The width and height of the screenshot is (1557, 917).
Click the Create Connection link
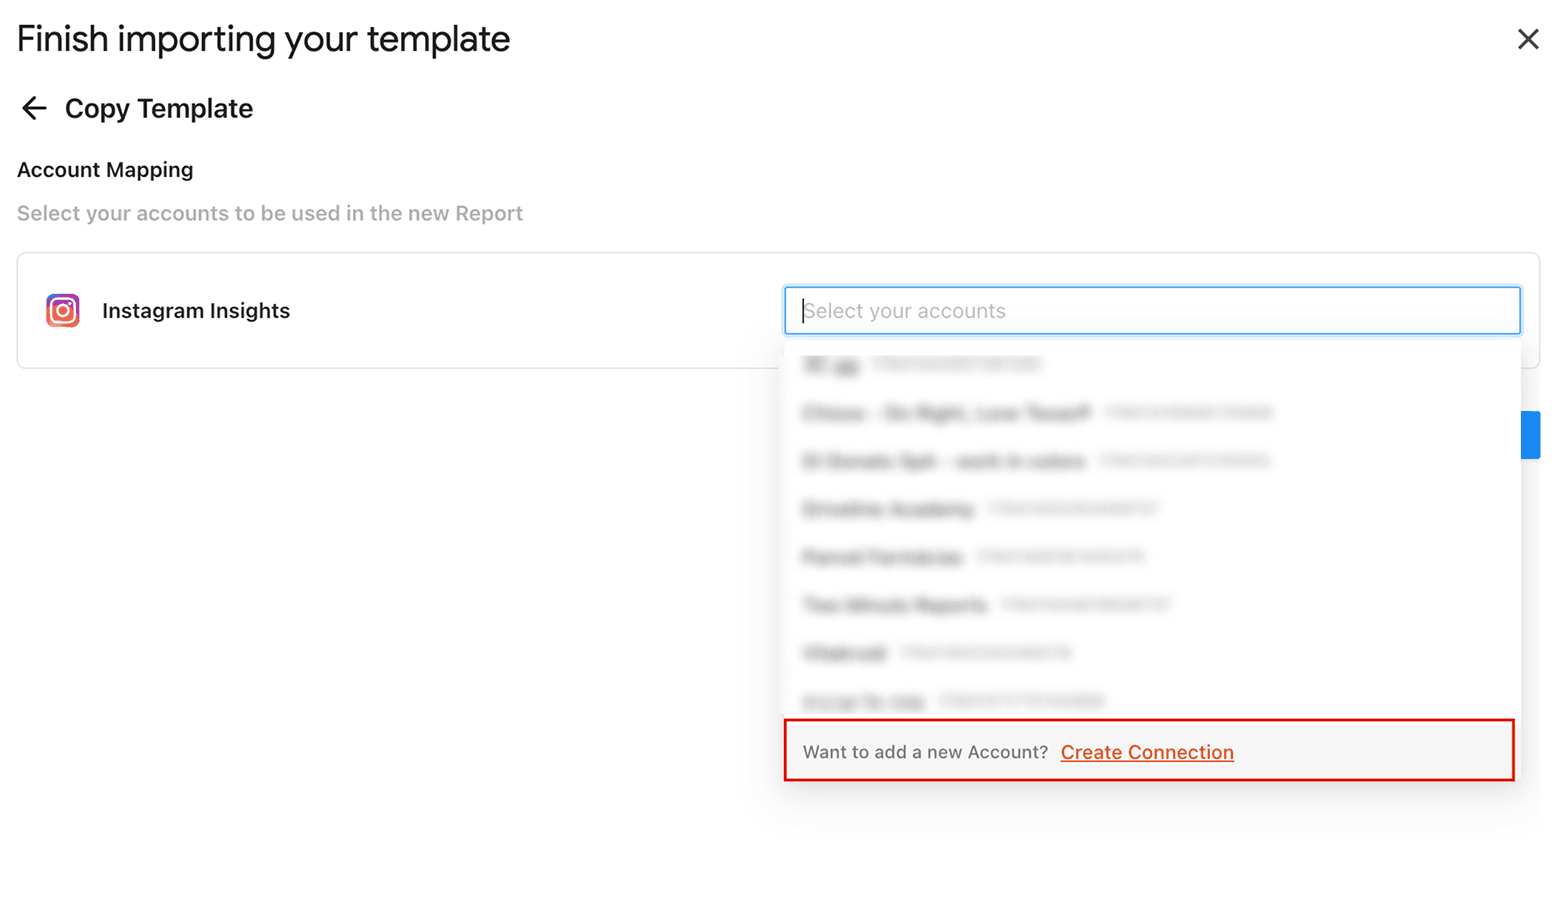[x=1147, y=751]
